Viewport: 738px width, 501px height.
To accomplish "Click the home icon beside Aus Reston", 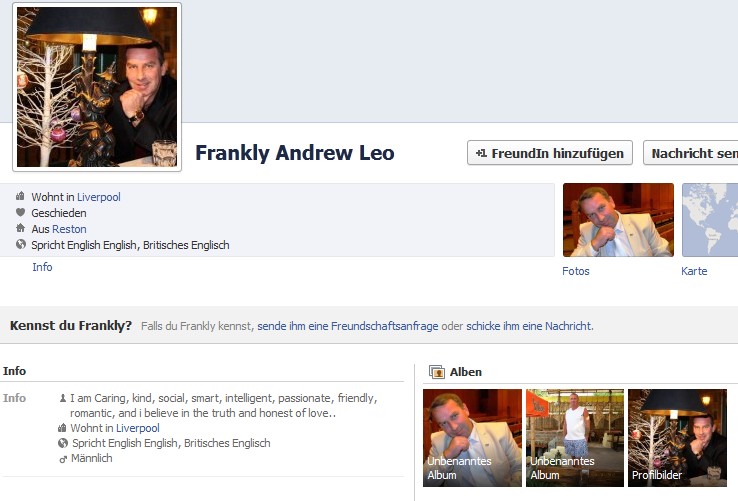I will tap(20, 228).
